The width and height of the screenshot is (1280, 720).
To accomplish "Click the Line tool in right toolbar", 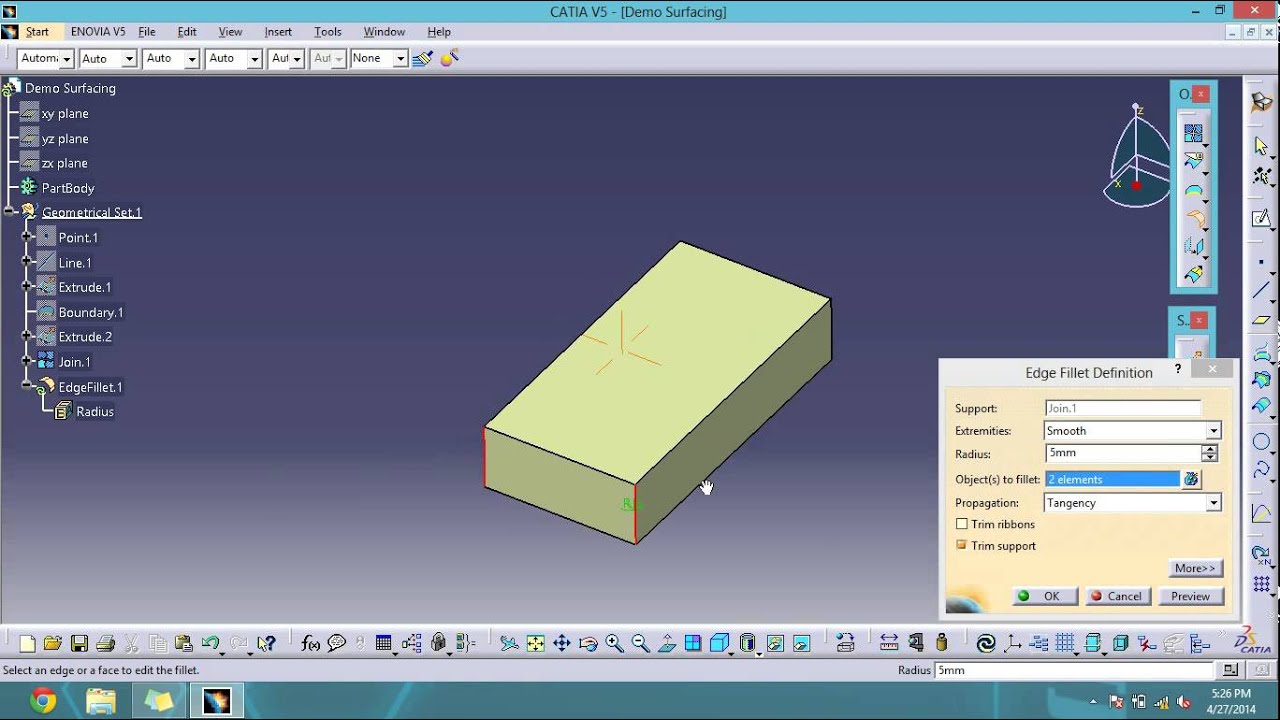I will 1261,290.
